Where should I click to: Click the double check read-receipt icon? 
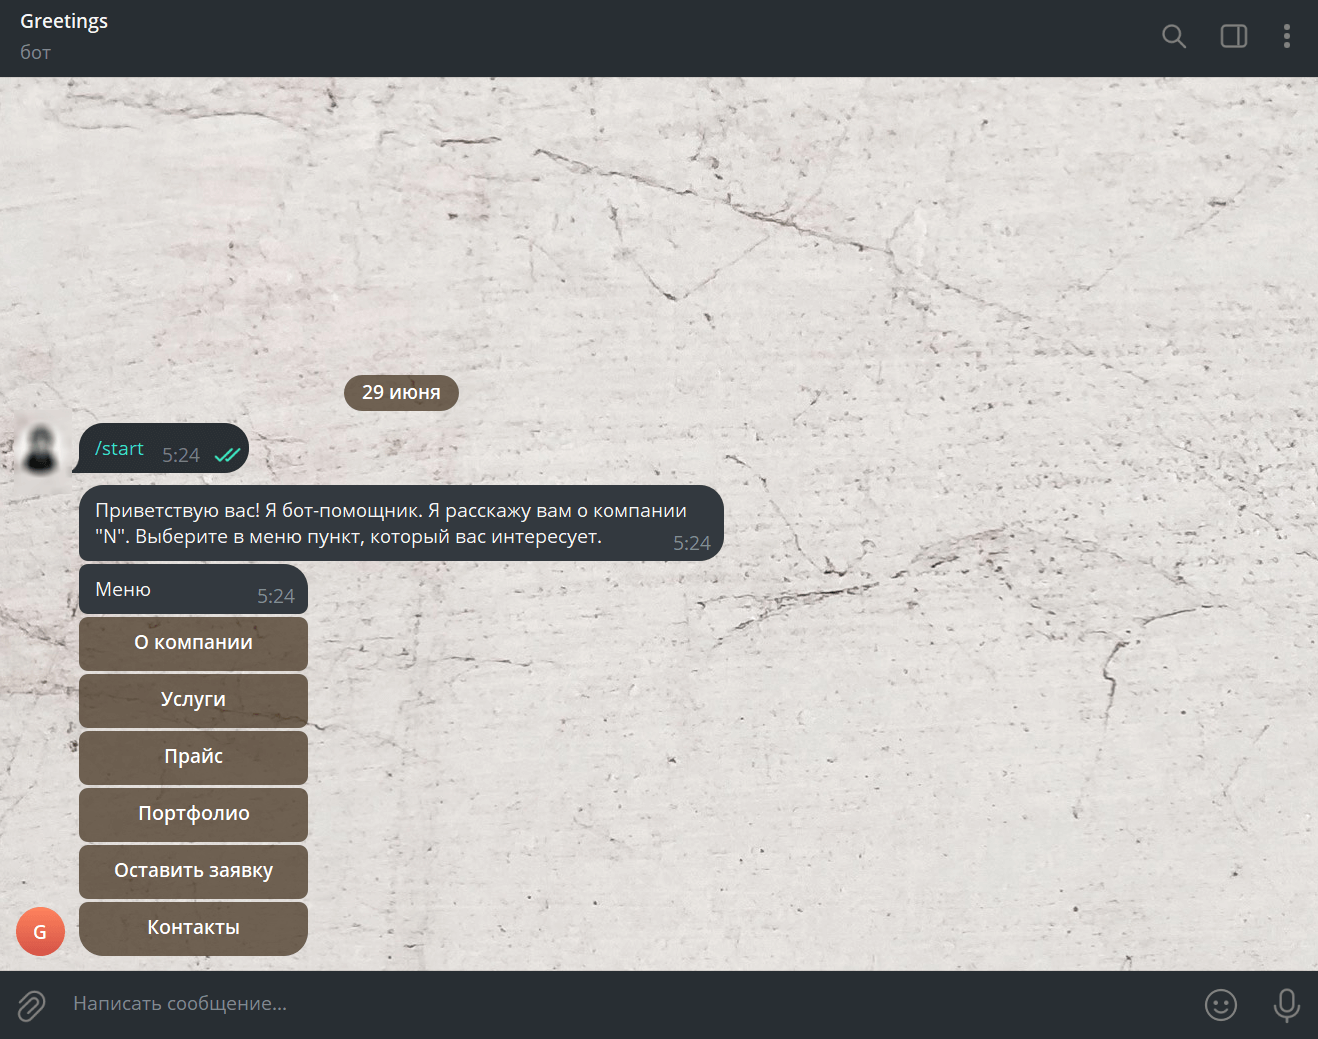pos(228,455)
